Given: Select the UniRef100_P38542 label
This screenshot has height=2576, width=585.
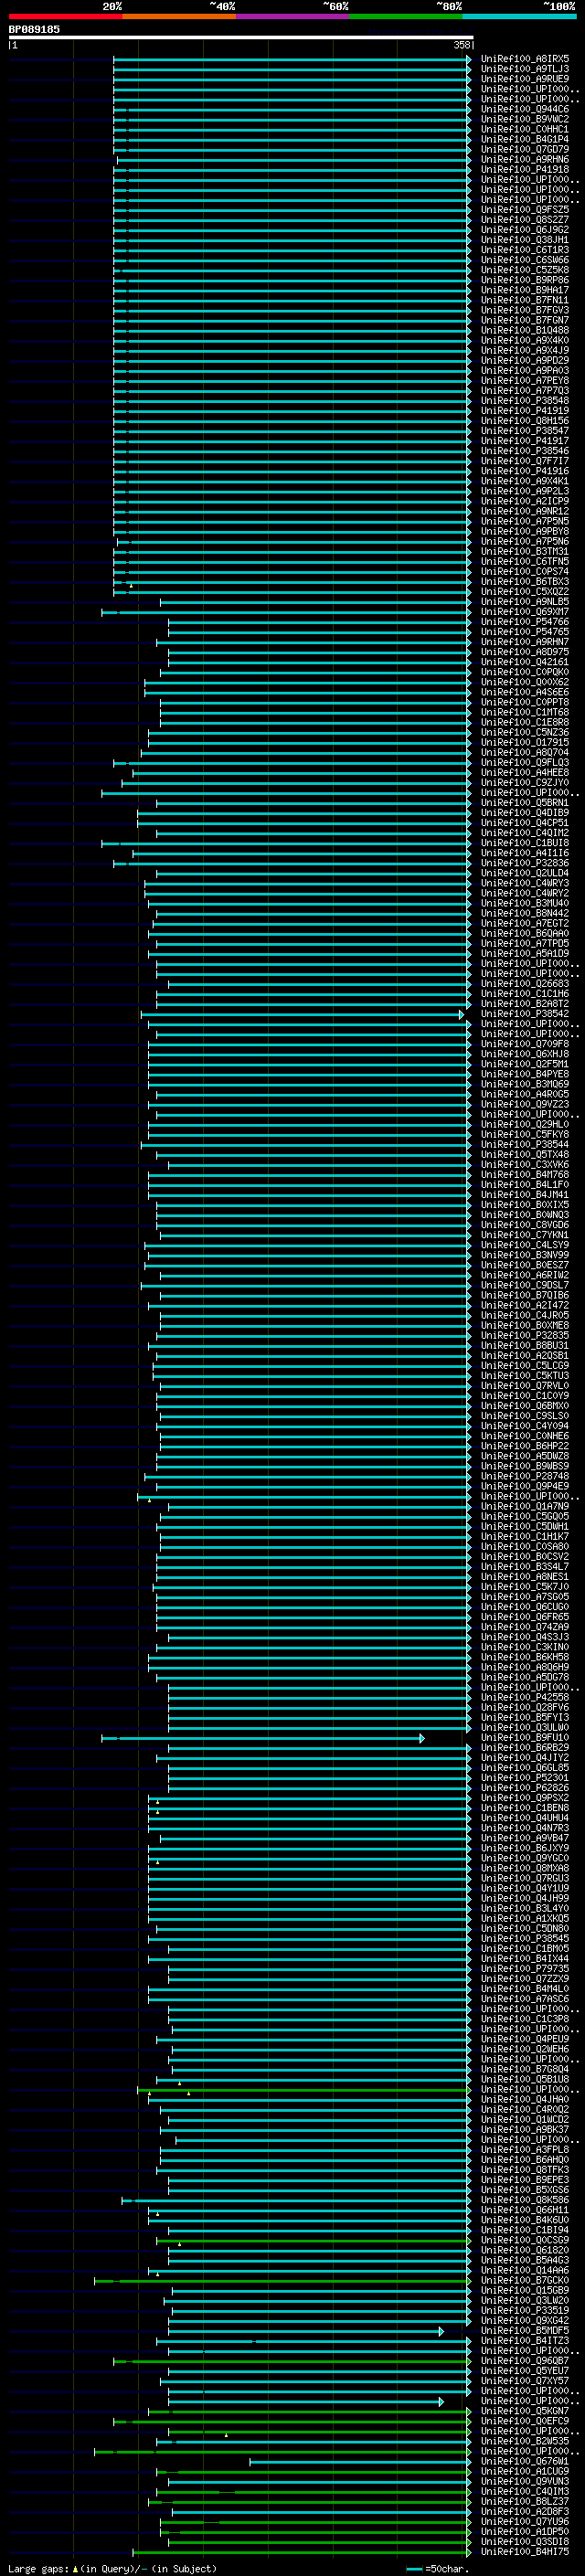Looking at the screenshot, I should coord(524,1013).
